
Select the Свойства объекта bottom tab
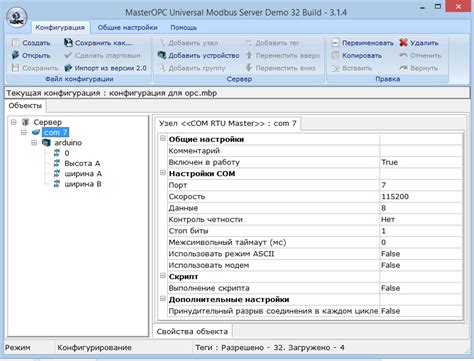click(192, 331)
